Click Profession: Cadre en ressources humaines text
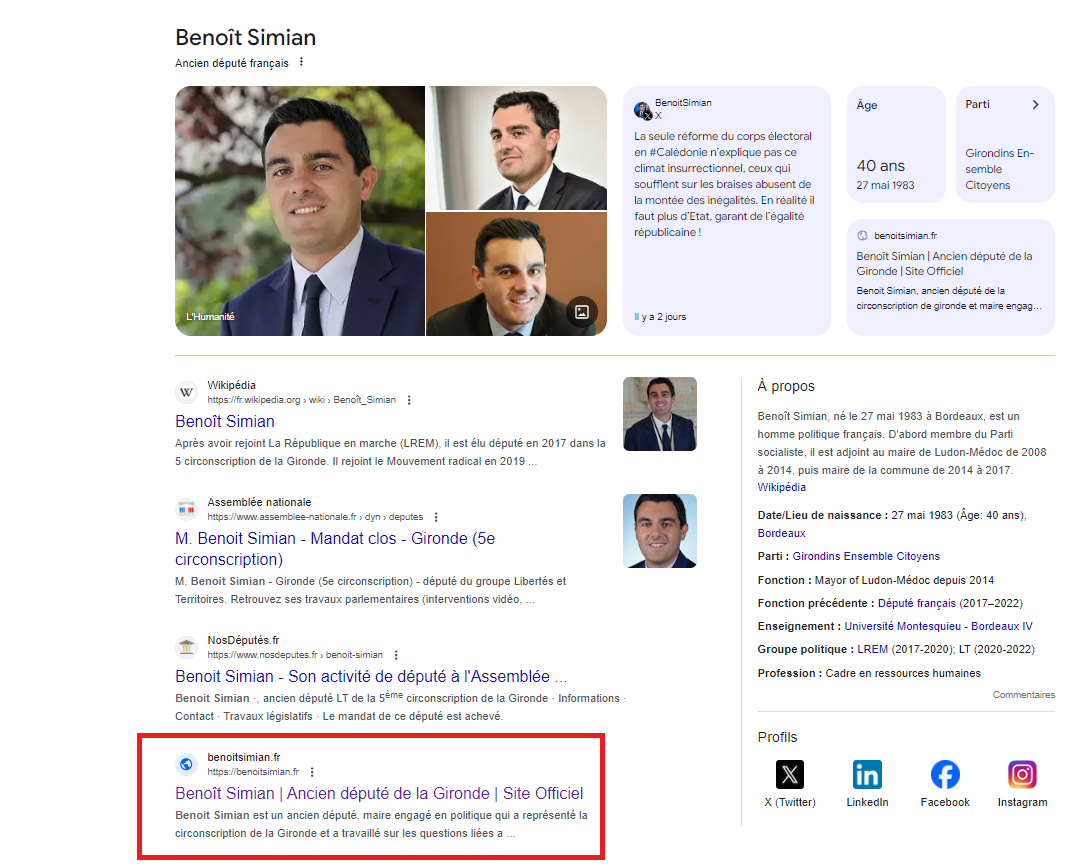Image resolution: width=1074 pixels, height=864 pixels. (x=869, y=674)
